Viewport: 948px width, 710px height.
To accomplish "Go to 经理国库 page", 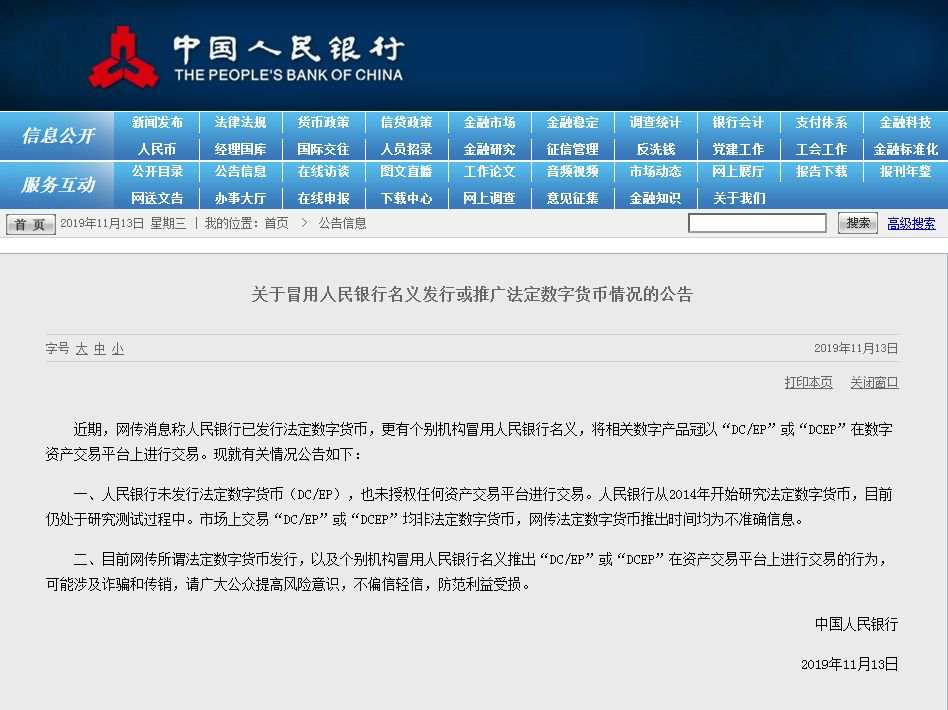I will (x=240, y=149).
